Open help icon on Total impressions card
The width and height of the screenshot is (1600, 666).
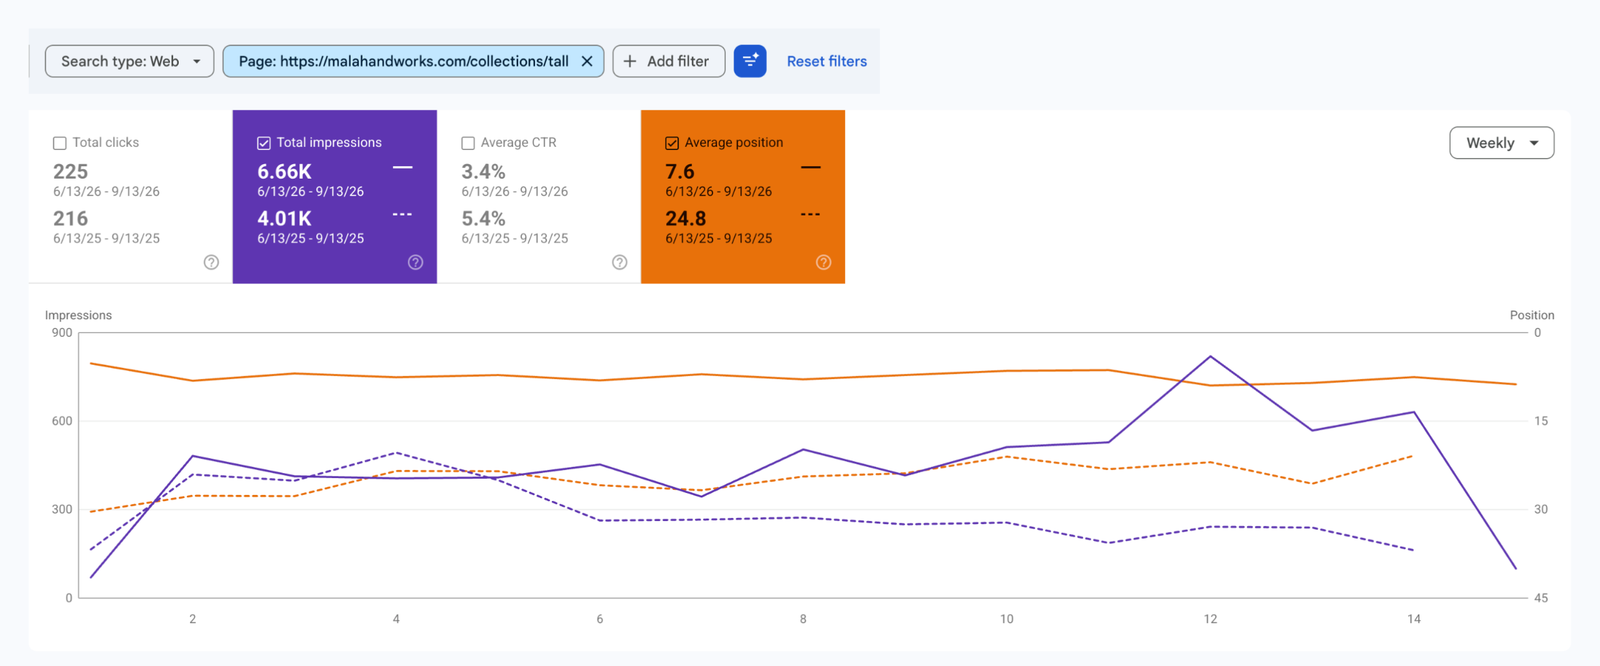point(415,262)
